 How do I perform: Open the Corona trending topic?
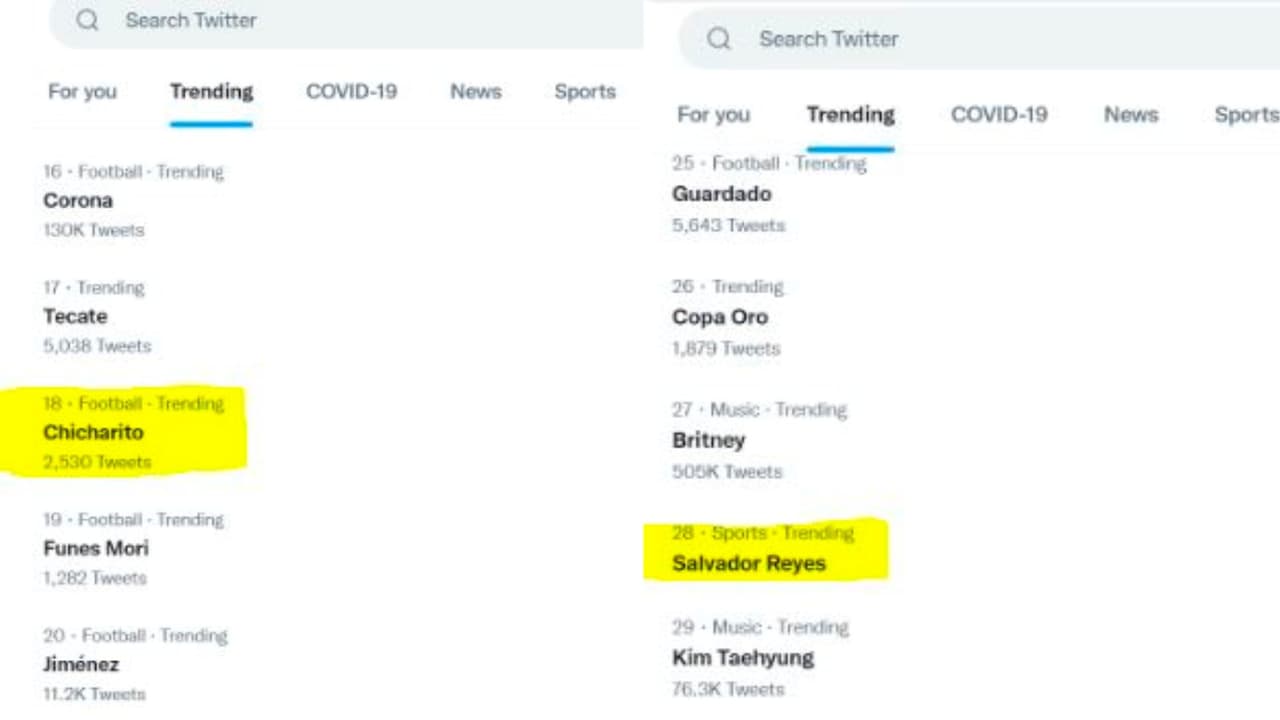click(x=78, y=200)
